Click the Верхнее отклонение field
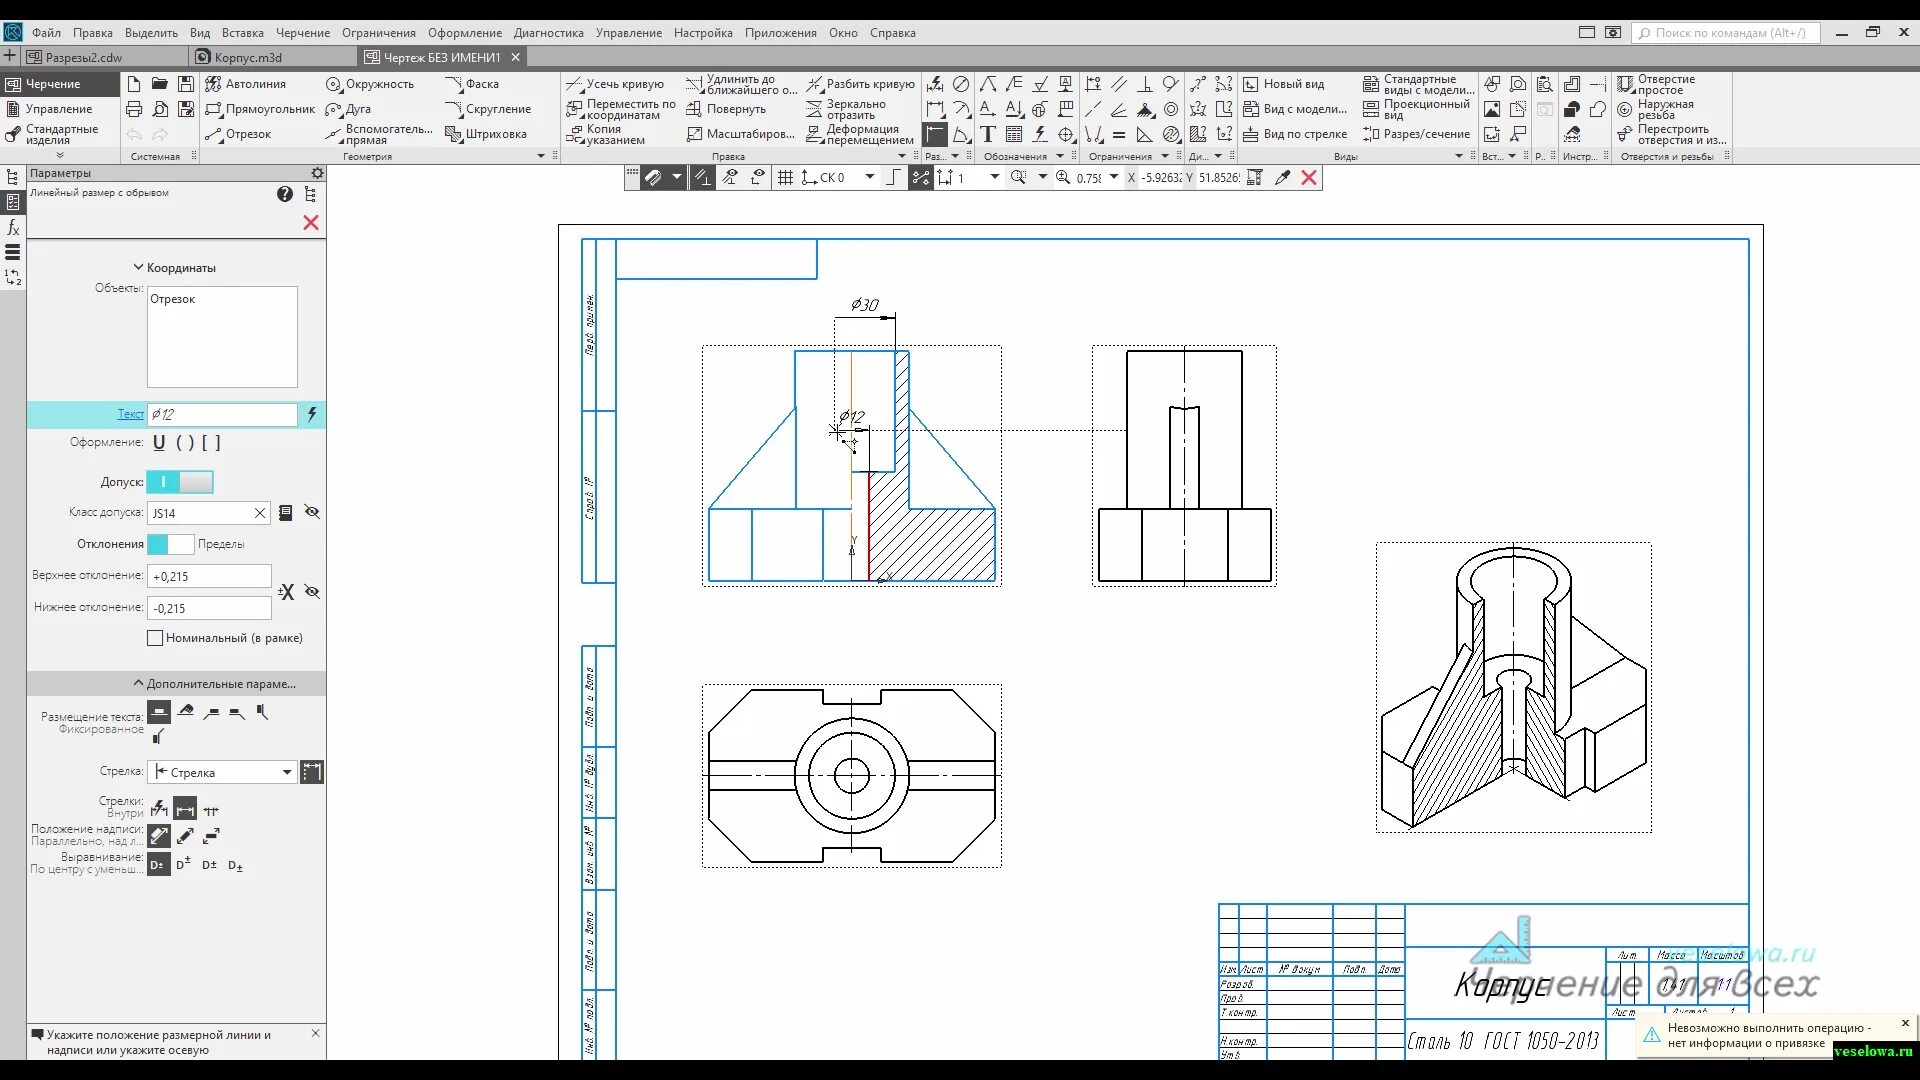 (209, 576)
